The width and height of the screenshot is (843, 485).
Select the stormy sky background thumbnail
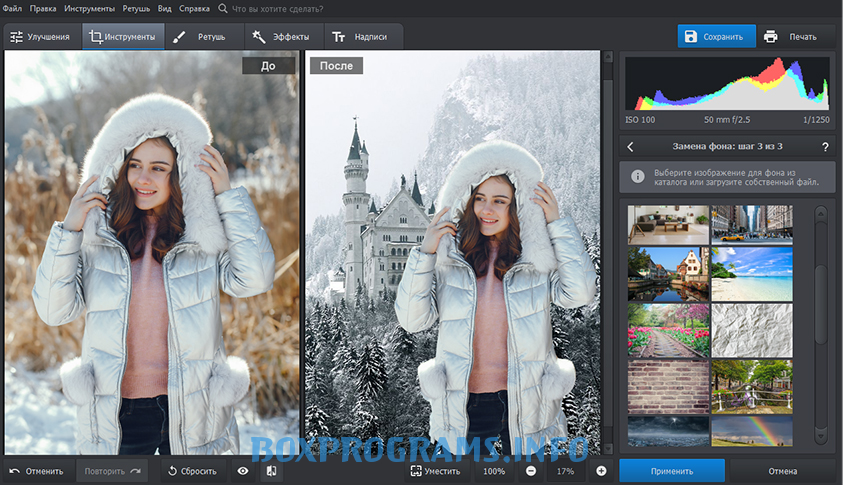pyautogui.click(x=668, y=431)
